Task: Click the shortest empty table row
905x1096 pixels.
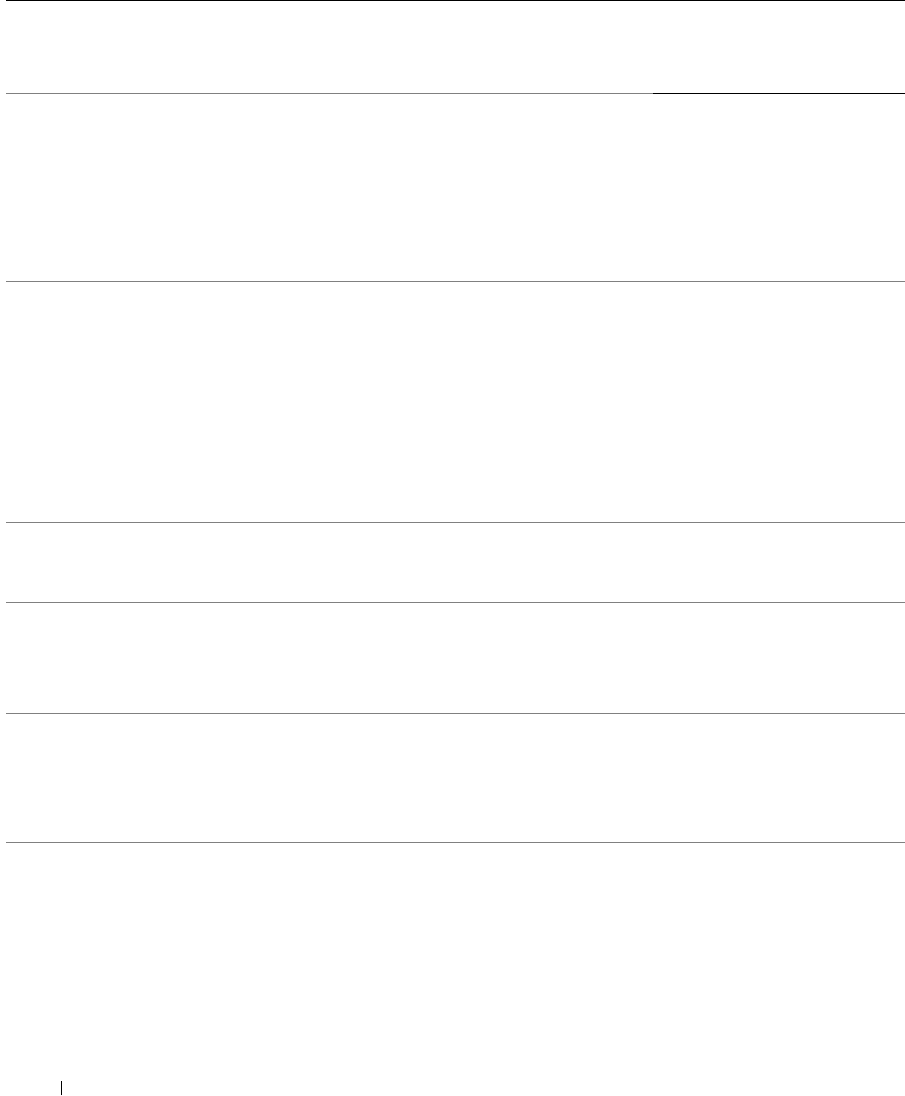Action: [x=452, y=562]
